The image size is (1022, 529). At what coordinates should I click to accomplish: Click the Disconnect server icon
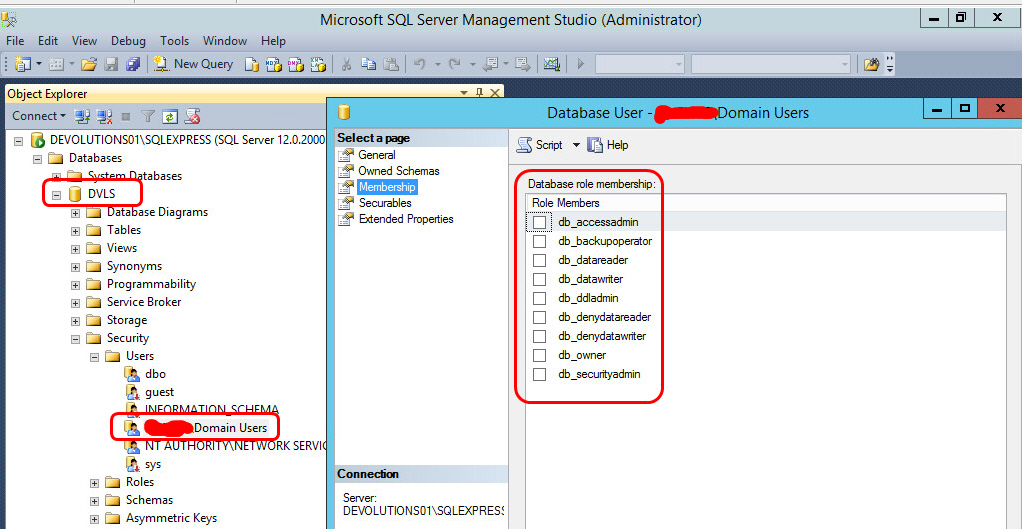point(104,117)
